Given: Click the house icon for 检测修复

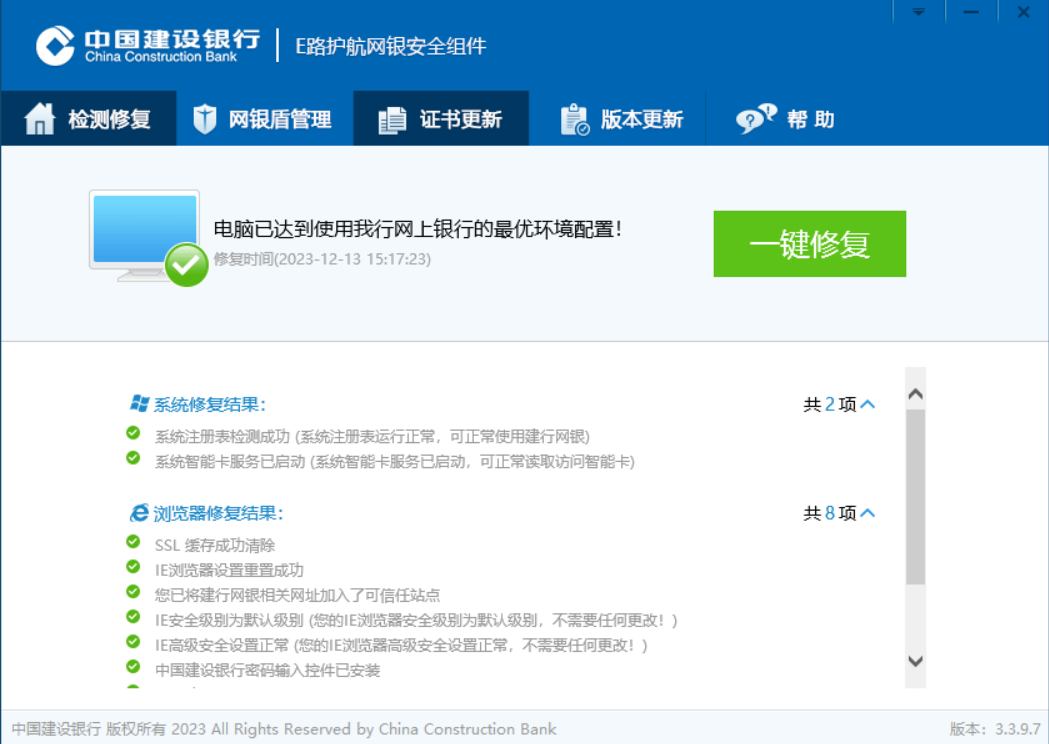Looking at the screenshot, I should click(x=40, y=119).
